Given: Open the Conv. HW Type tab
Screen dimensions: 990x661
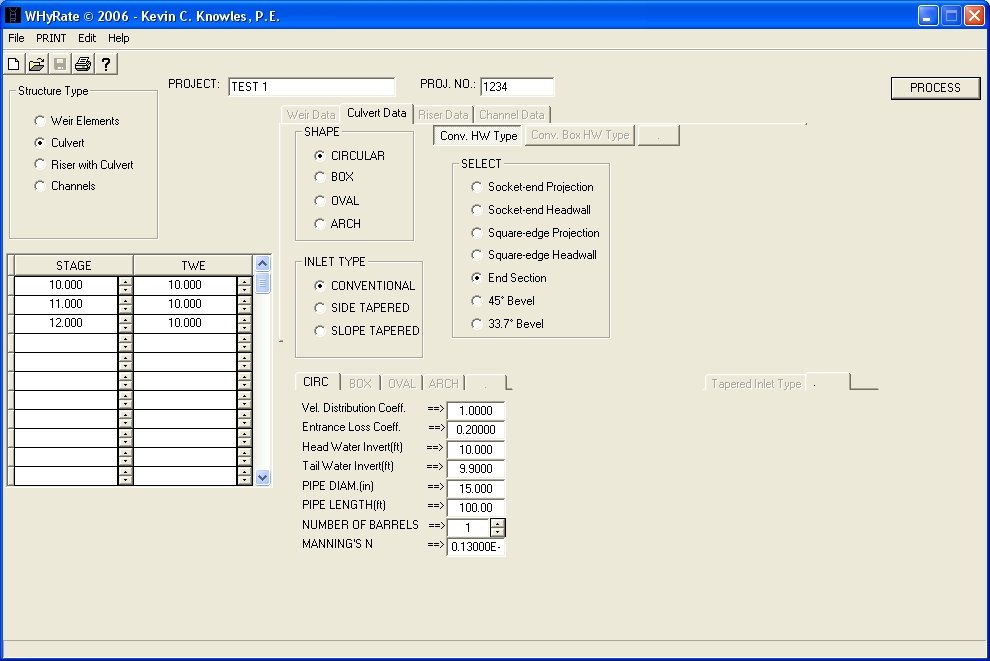Looking at the screenshot, I should pos(478,135).
